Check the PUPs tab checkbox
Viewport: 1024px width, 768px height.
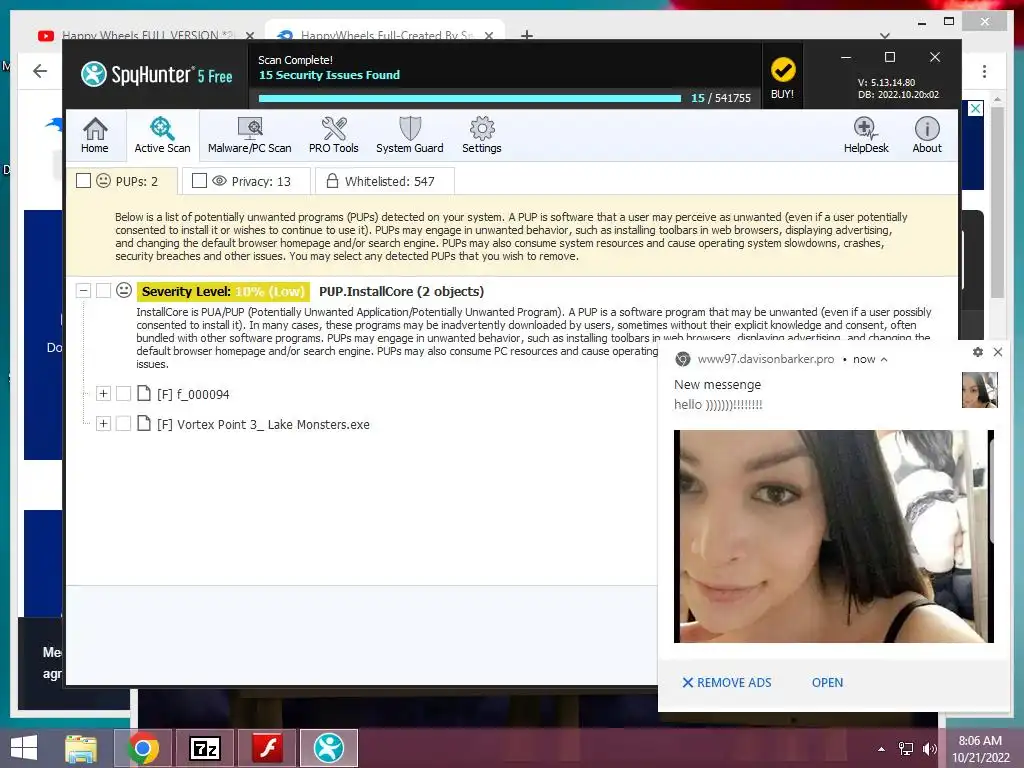point(84,181)
